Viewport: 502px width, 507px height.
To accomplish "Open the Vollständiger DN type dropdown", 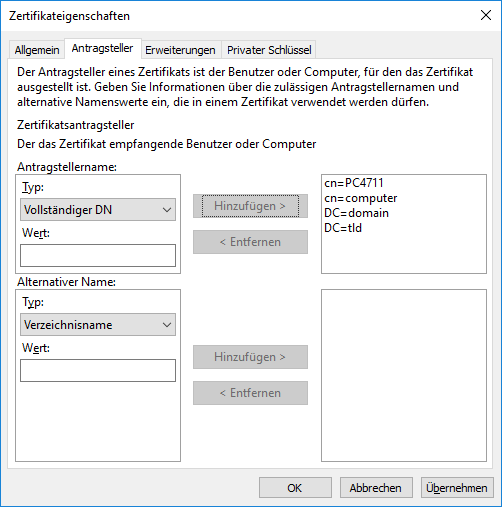I will coord(98,210).
